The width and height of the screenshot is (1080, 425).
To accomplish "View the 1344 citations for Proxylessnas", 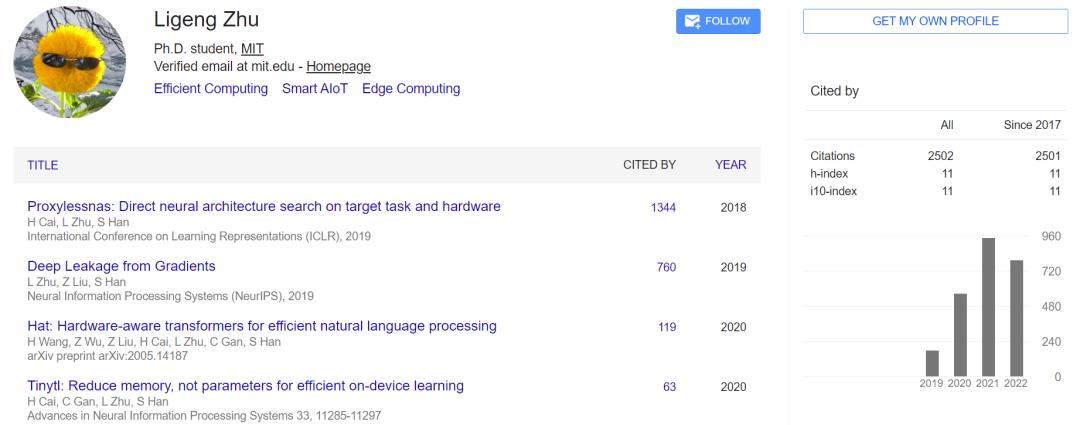I will [x=663, y=208].
